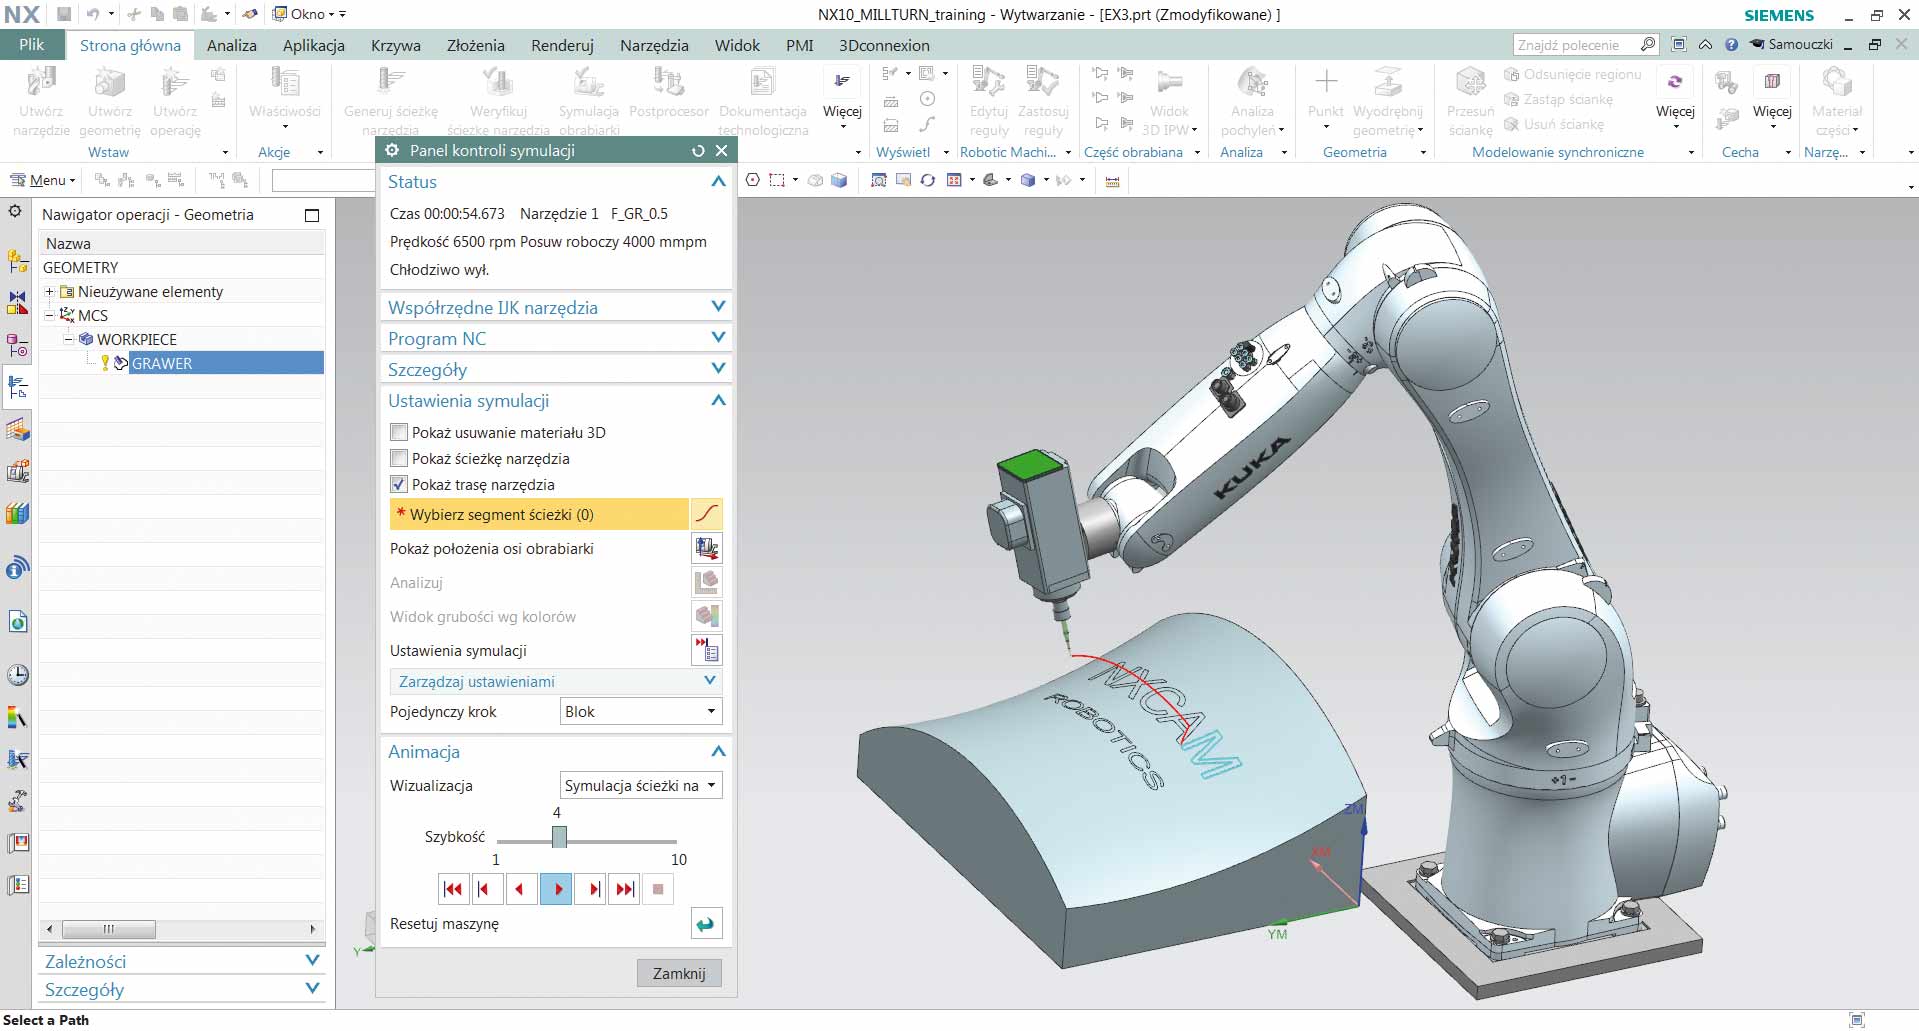Open the Plik menu
This screenshot has width=1919, height=1031.
[32, 45]
